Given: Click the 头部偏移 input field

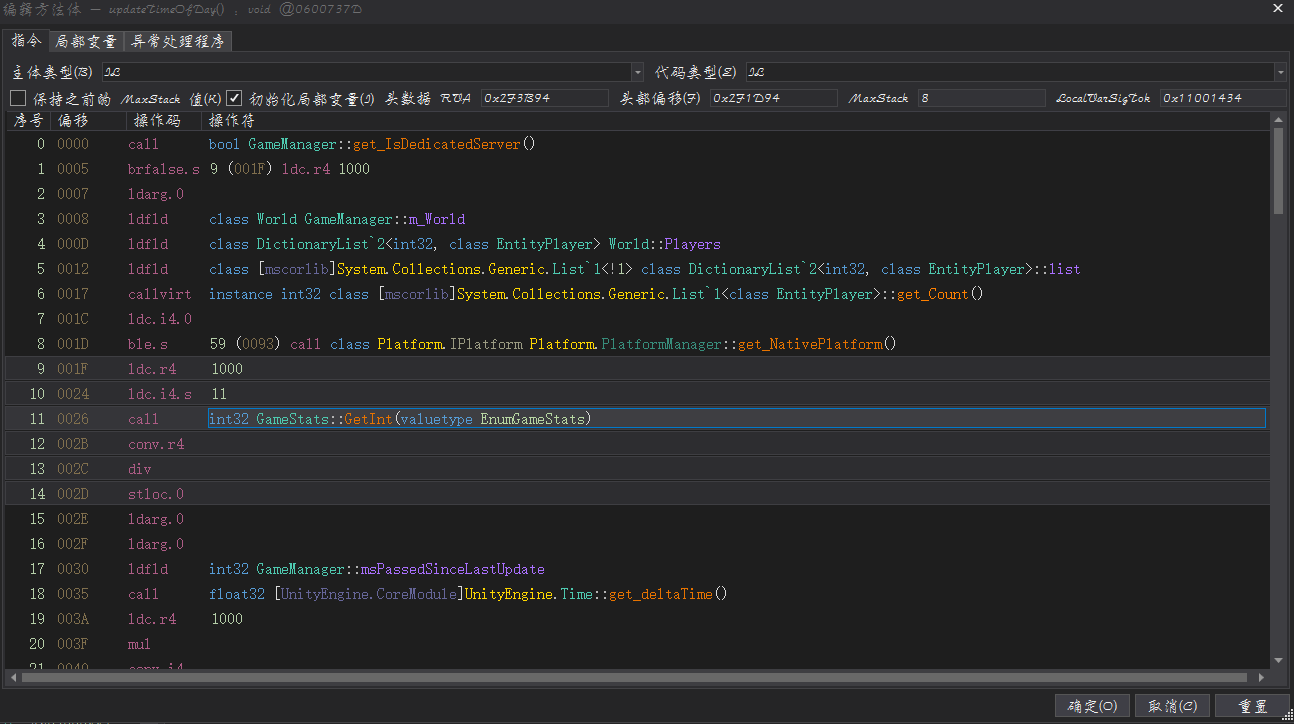Looking at the screenshot, I should click(774, 98).
